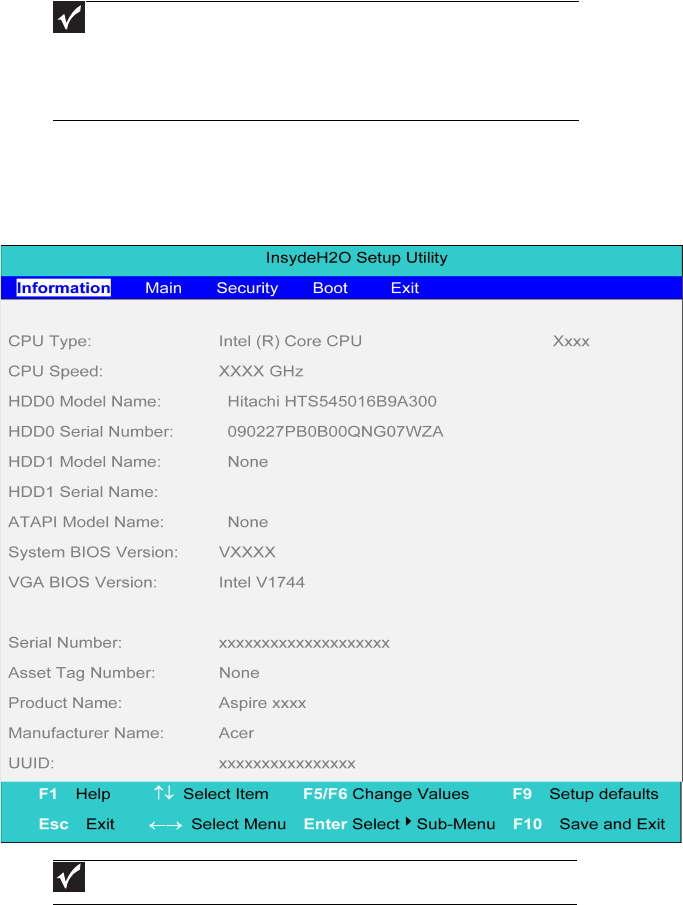Click the F1 Help key hint

tap(74, 794)
